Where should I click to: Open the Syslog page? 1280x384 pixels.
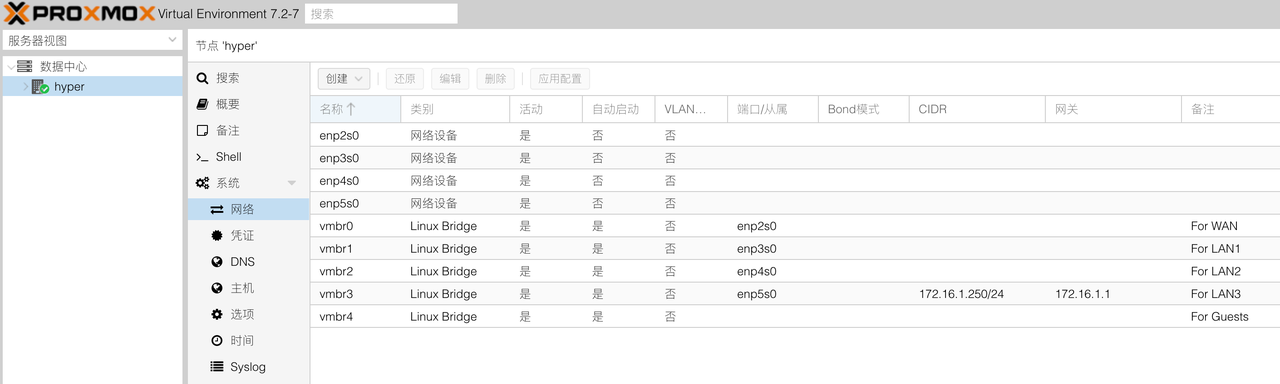tap(248, 367)
